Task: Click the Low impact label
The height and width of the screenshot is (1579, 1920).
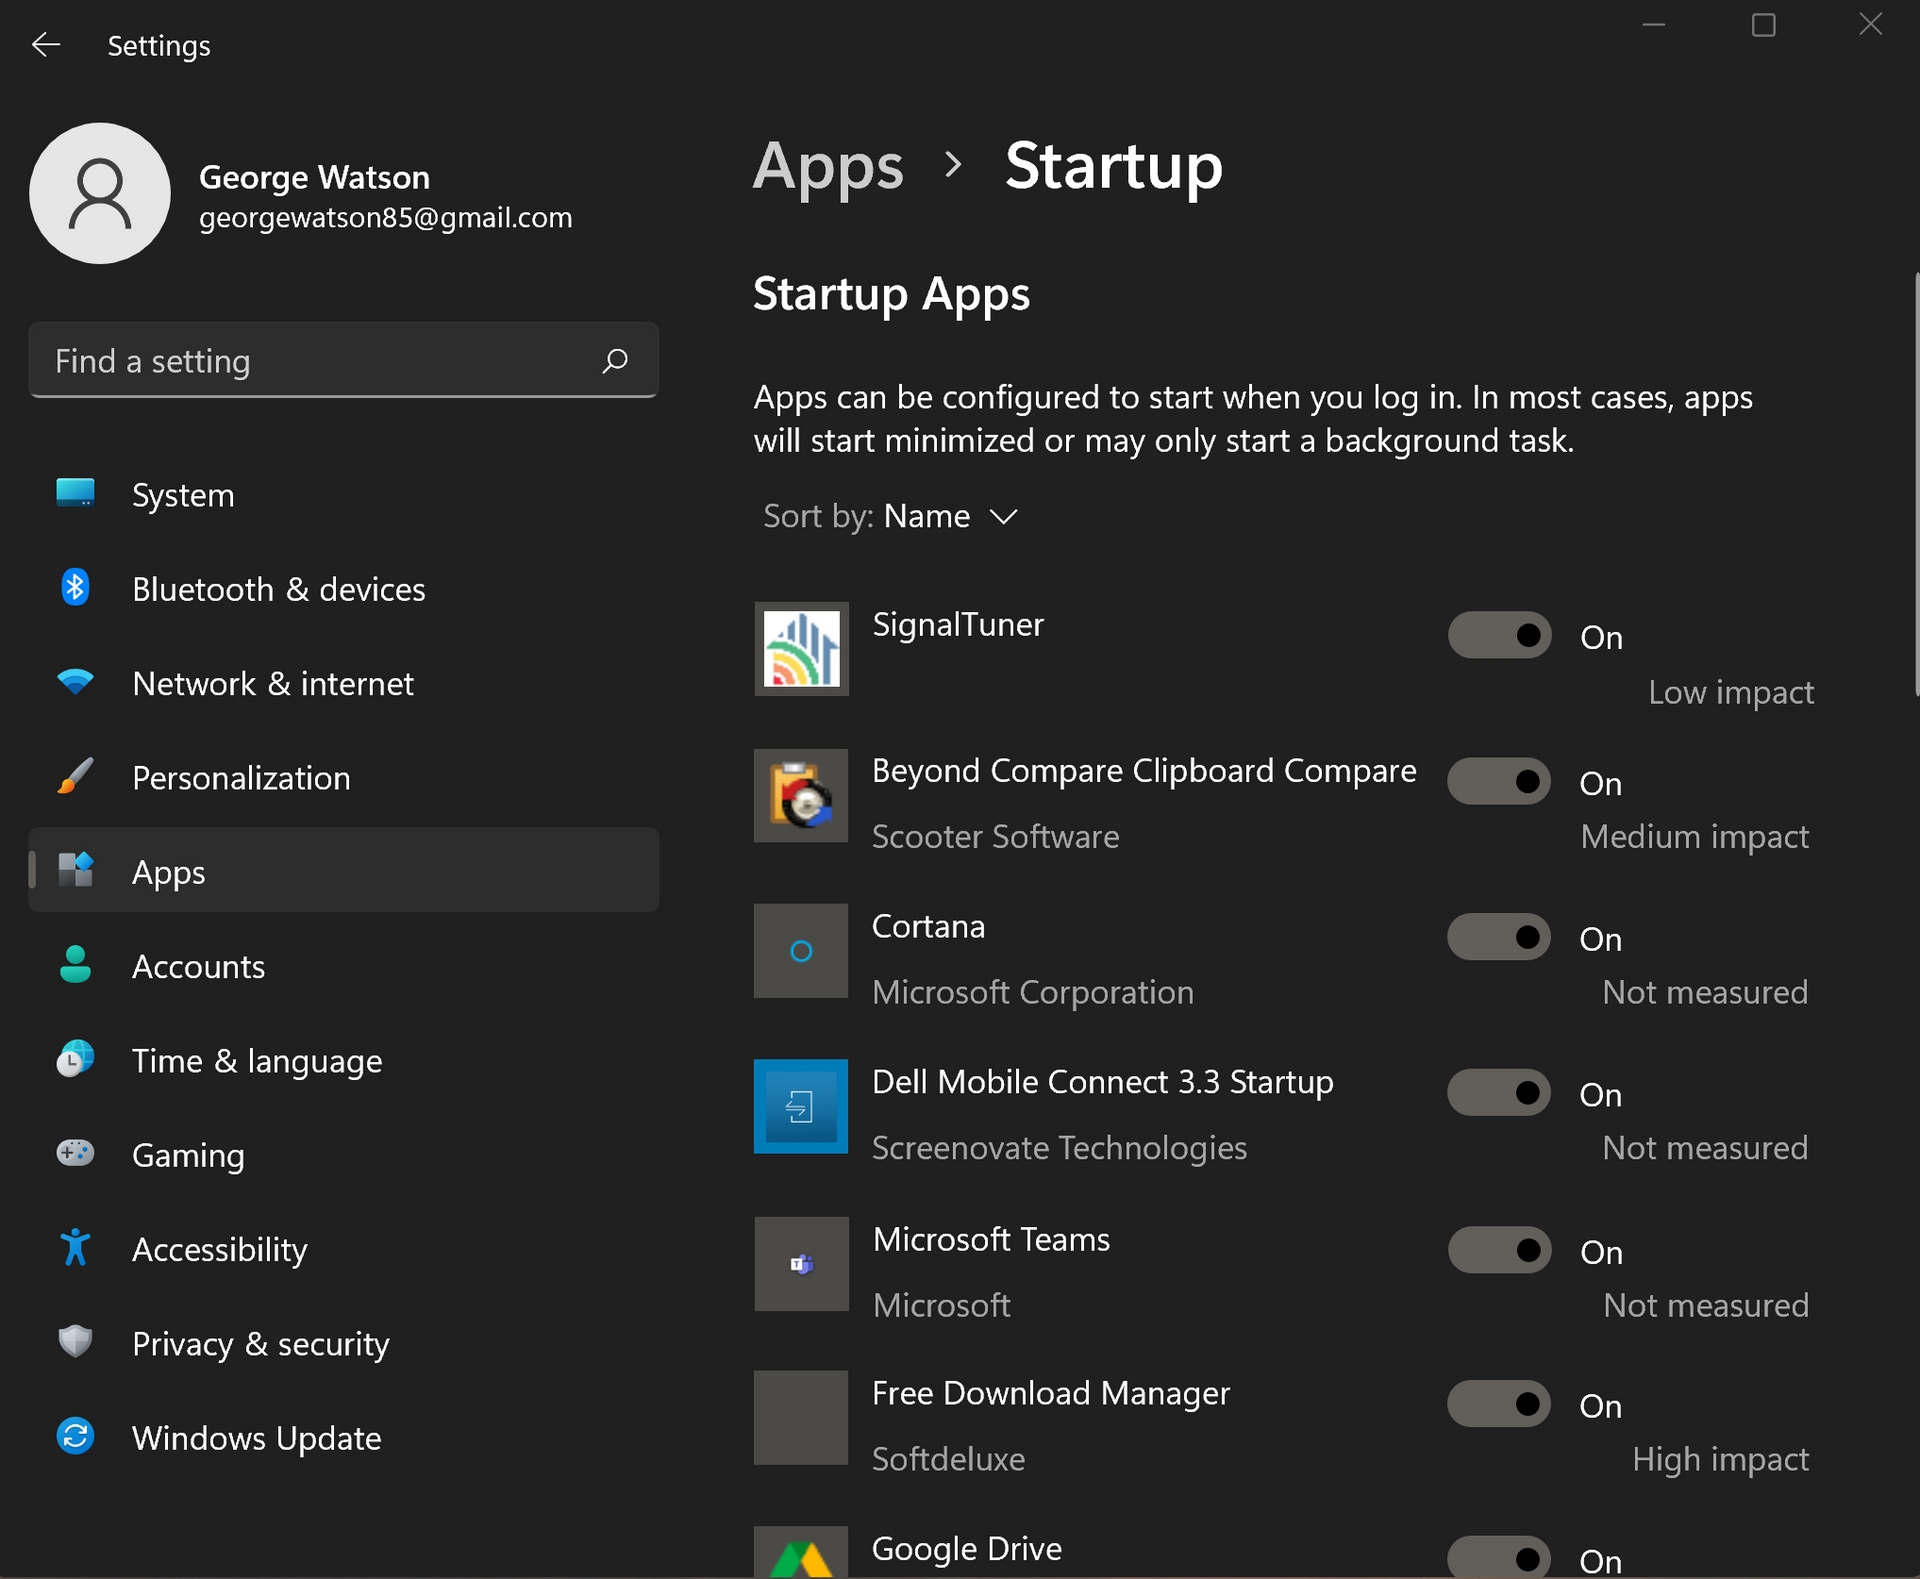Action: click(1731, 692)
